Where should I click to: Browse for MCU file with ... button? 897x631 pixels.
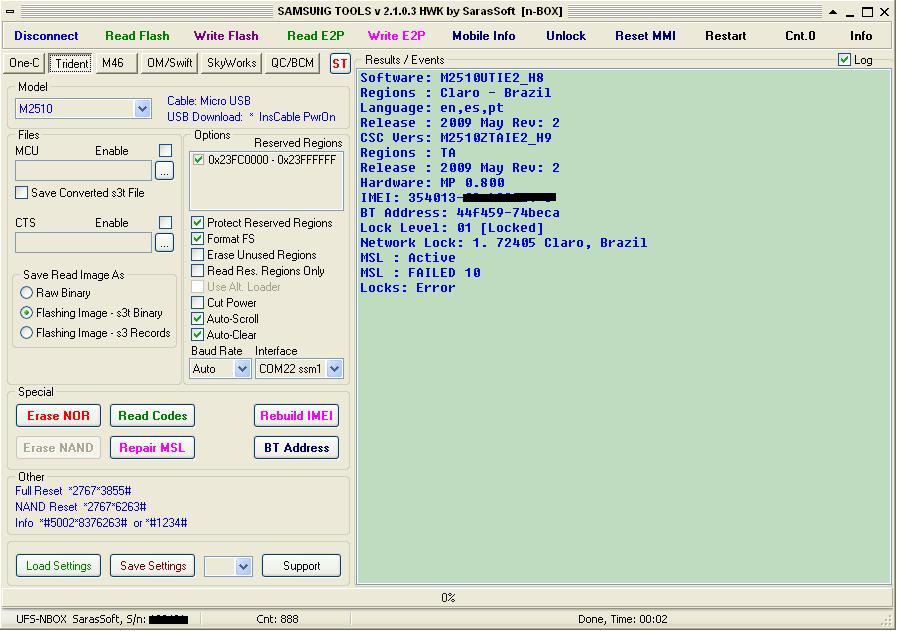pos(164,170)
